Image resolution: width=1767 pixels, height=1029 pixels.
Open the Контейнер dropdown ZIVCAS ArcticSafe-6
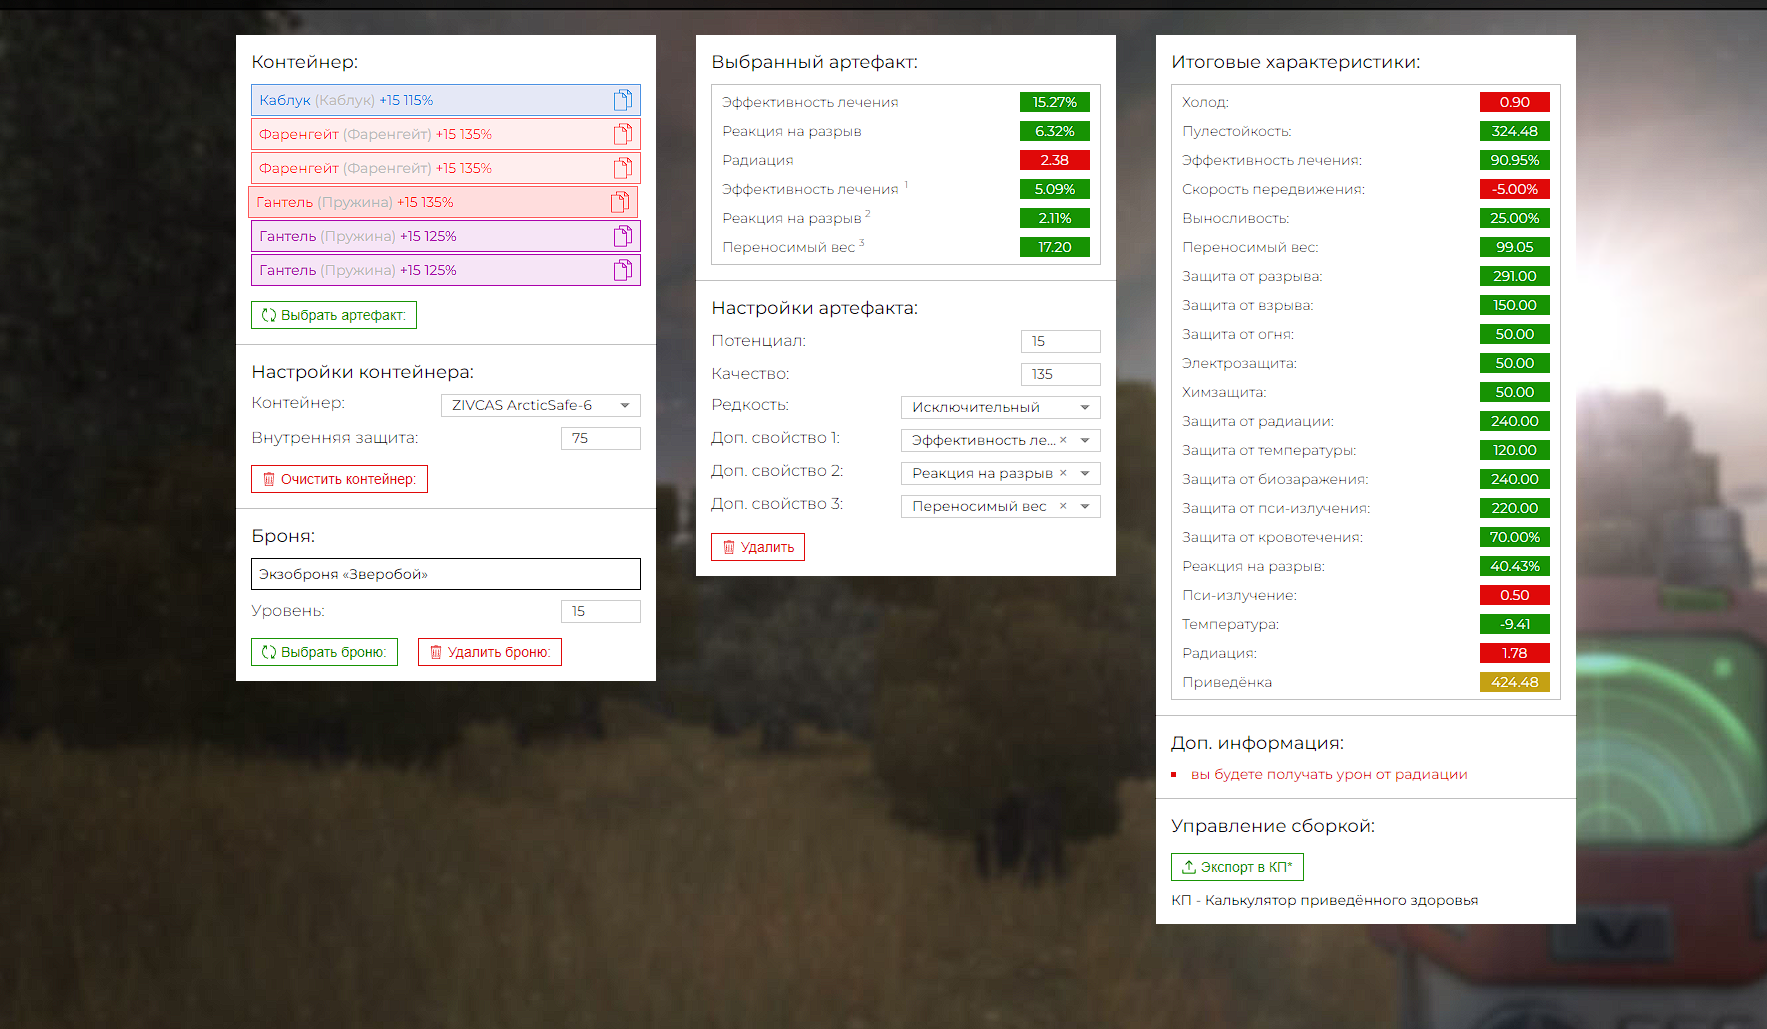pos(540,405)
